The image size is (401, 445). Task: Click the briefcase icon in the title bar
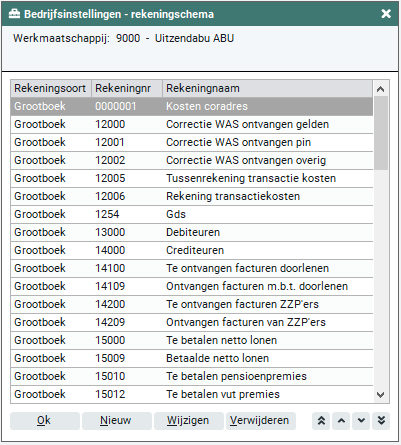[x=14, y=14]
